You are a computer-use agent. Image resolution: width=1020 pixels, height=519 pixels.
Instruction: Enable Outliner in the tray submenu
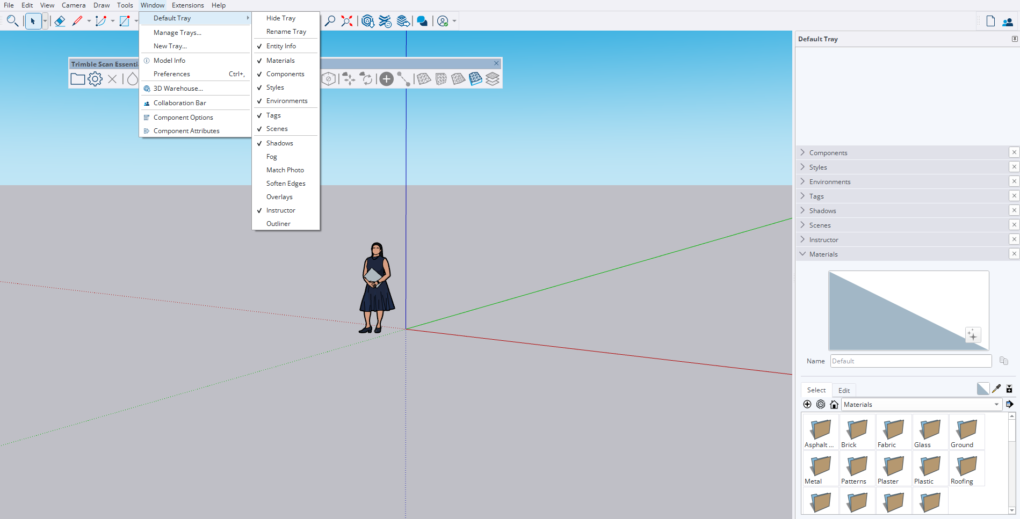tap(286, 224)
